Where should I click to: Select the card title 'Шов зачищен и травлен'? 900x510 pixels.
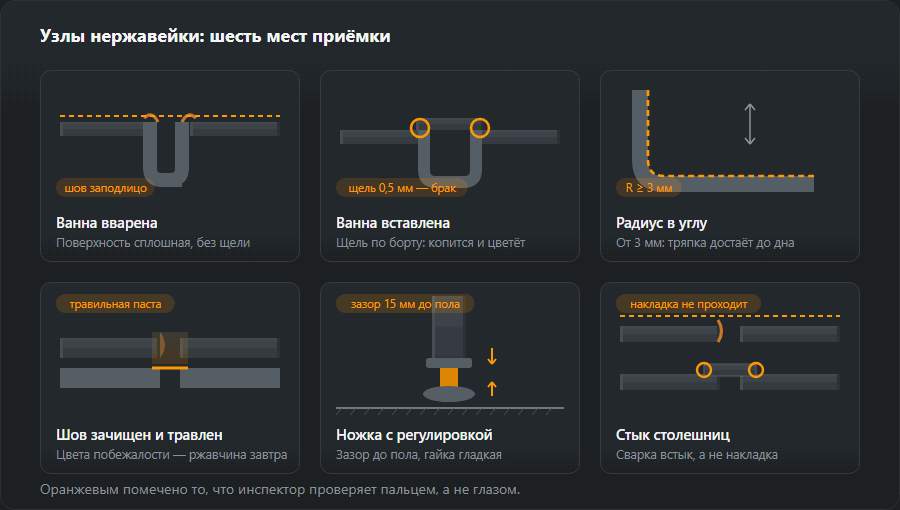[139, 435]
